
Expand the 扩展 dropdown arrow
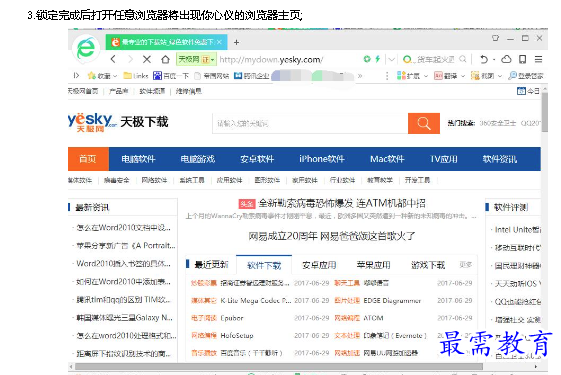[426, 76]
